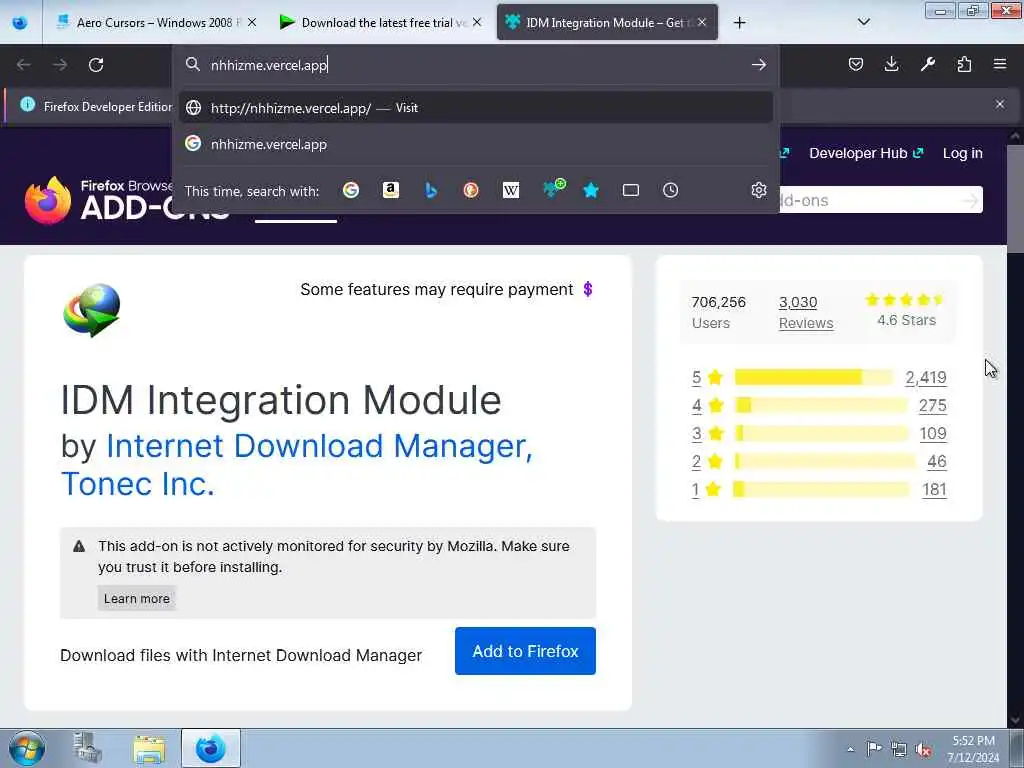This screenshot has width=1024, height=768.
Task: Open the 181 one-star reviews count
Action: pos(934,490)
